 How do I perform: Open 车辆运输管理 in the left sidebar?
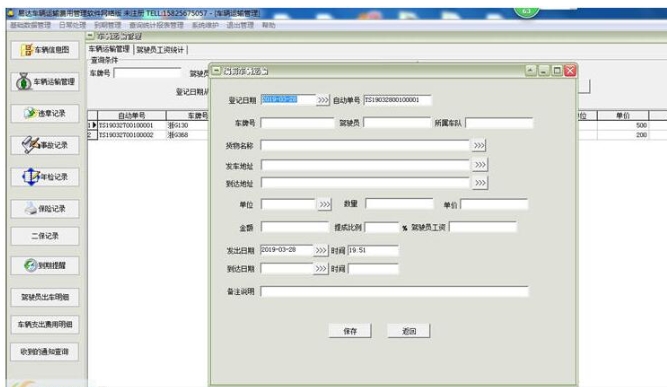point(45,82)
